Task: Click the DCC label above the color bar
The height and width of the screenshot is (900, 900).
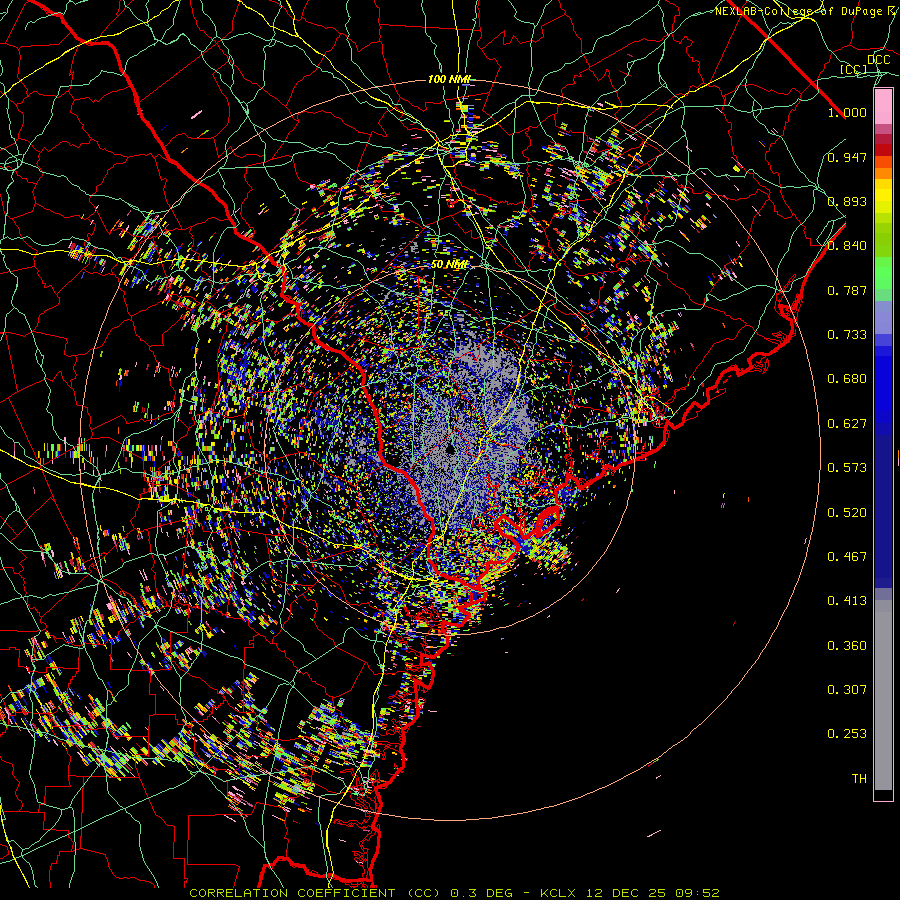Action: click(x=878, y=60)
